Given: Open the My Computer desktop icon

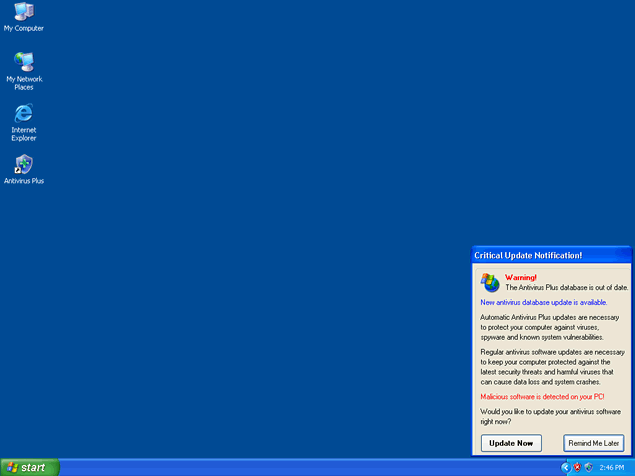Looking at the screenshot, I should tap(23, 13).
